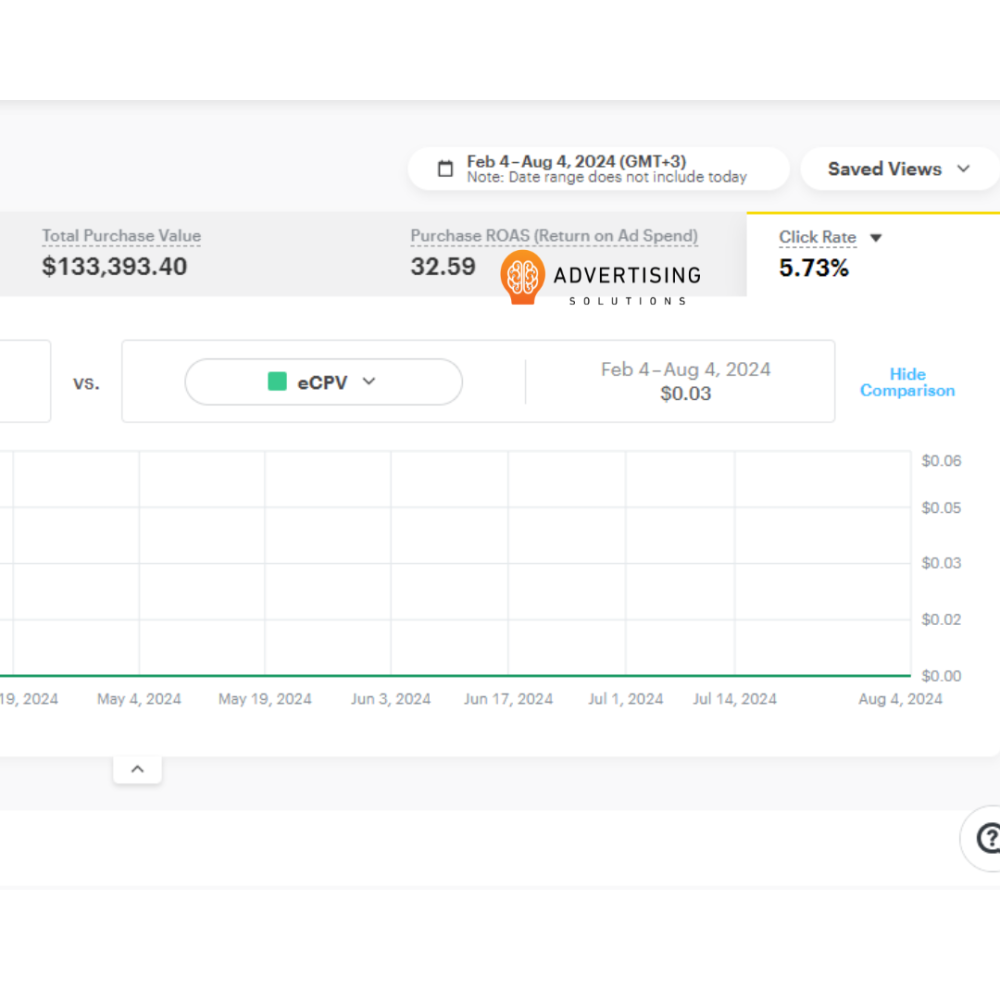The image size is (1000, 1000).
Task: Click the Click Rate metric label
Action: point(817,238)
